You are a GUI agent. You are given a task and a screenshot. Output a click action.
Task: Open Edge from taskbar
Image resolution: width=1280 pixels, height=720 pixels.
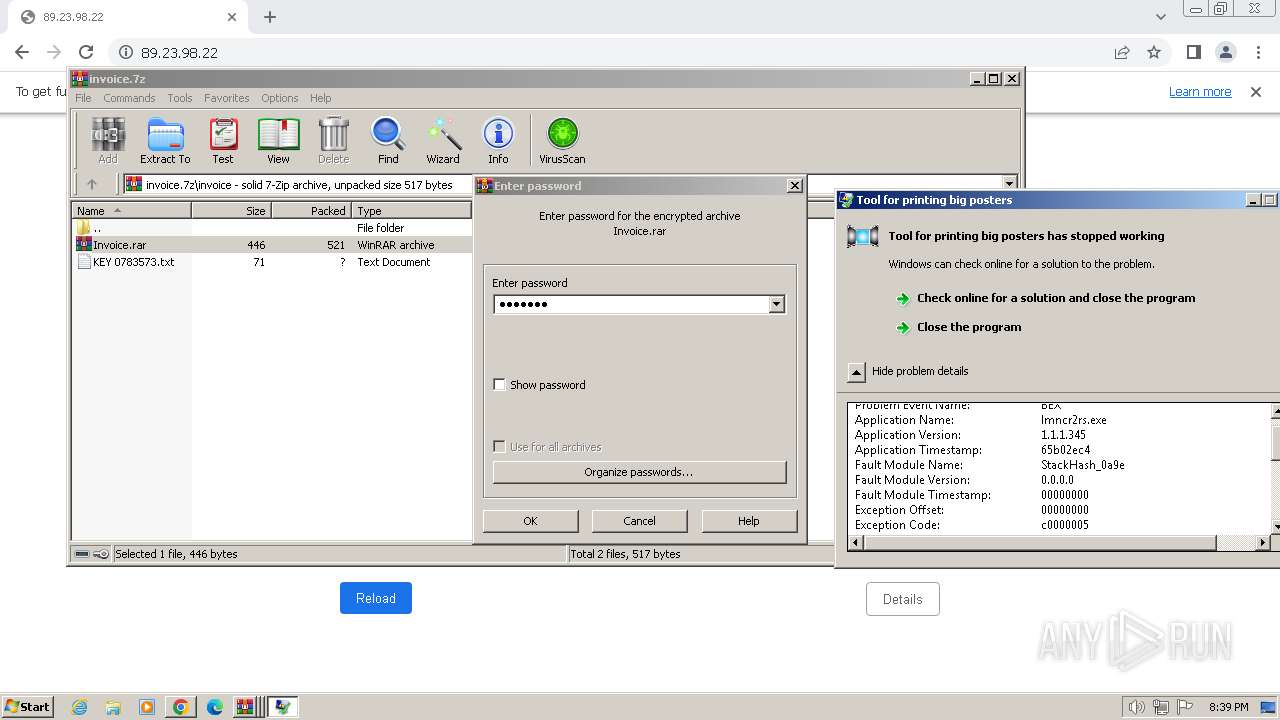[215, 707]
